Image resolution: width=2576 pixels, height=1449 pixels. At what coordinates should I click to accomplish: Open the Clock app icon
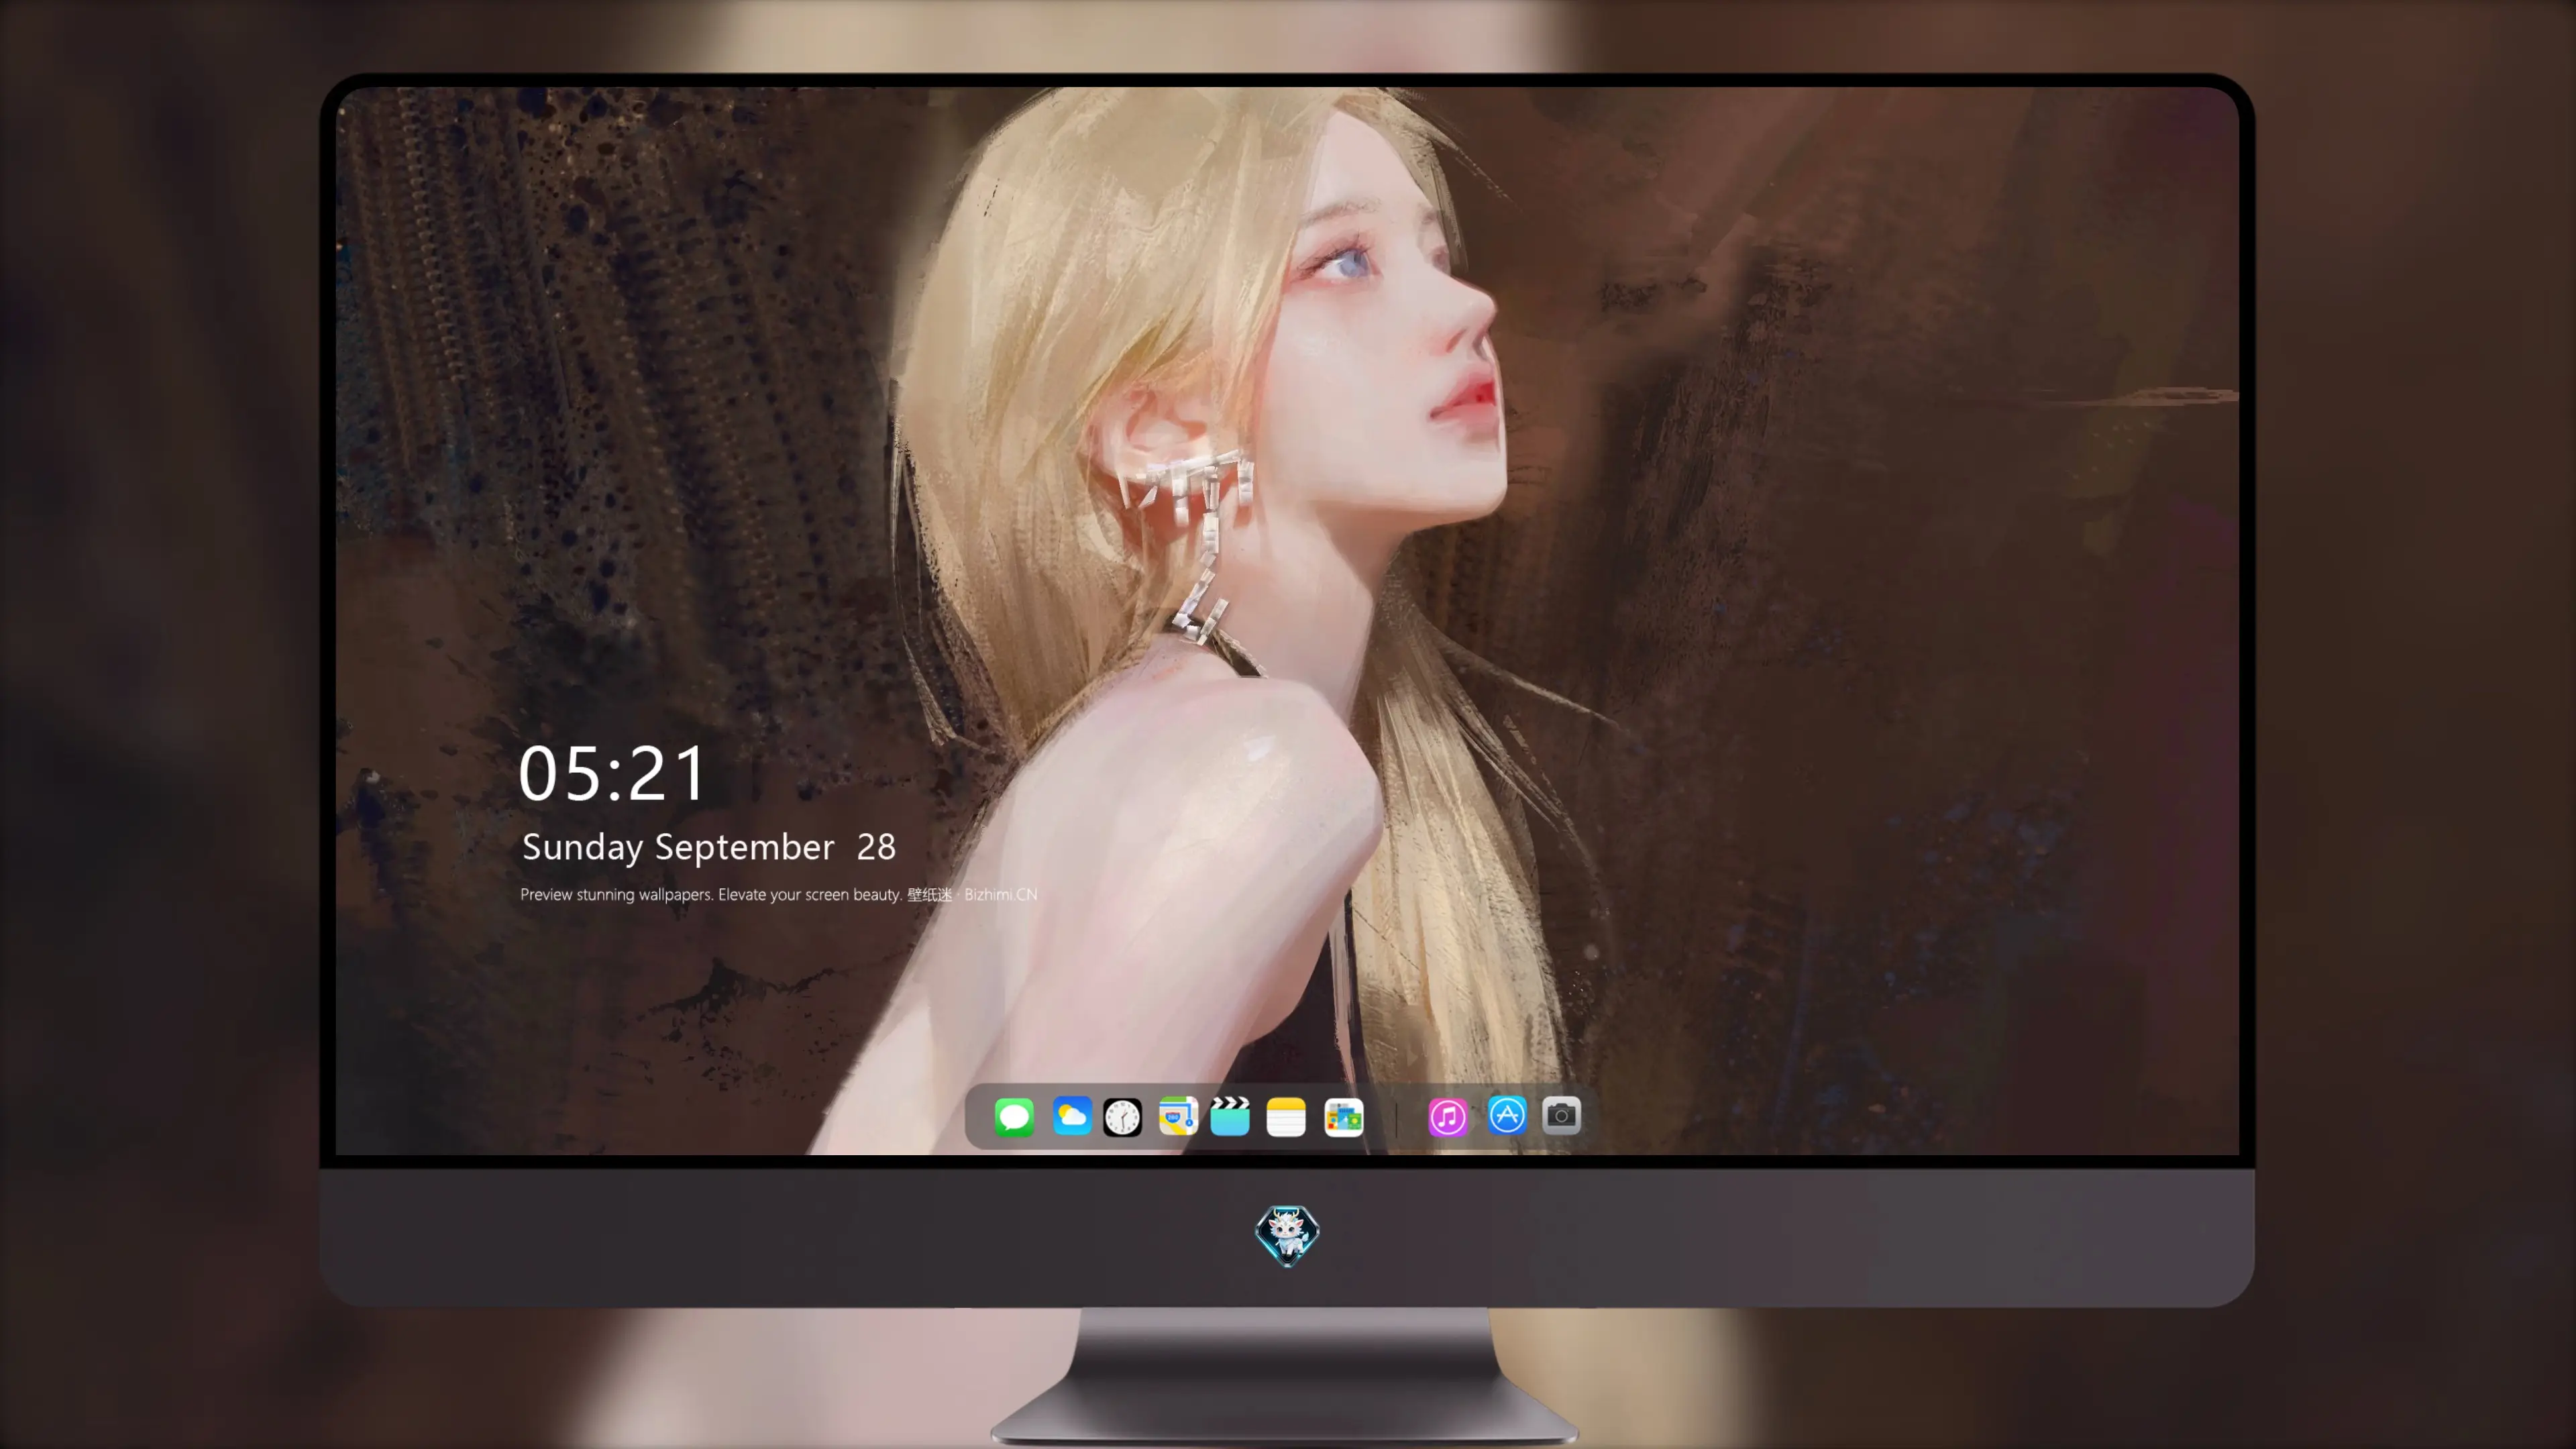[x=1122, y=1116]
